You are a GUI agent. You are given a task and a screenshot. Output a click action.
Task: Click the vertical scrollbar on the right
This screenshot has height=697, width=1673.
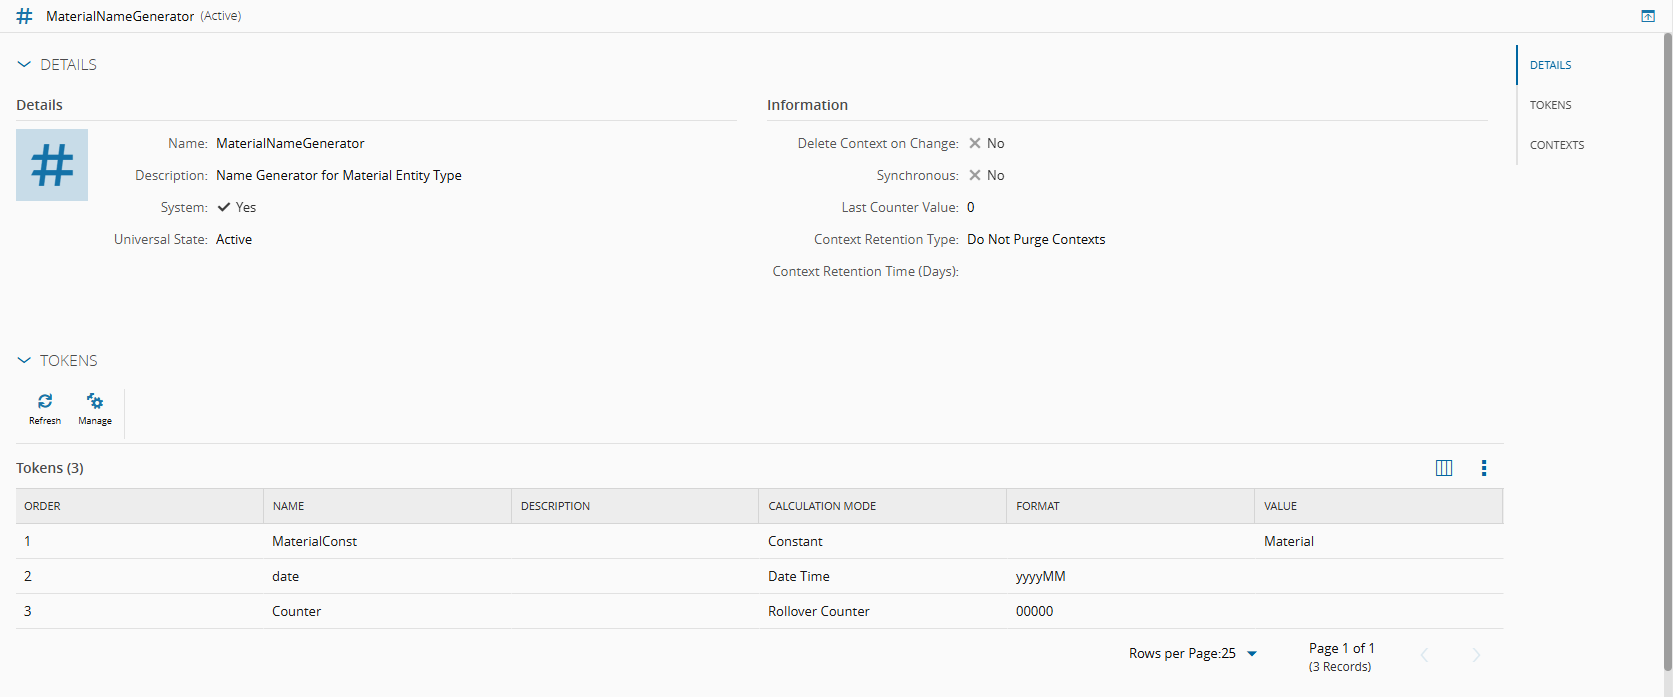tap(1667, 350)
